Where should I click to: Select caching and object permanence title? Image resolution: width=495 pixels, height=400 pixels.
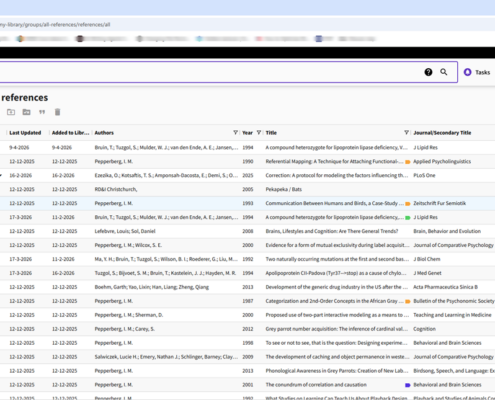[337, 357]
